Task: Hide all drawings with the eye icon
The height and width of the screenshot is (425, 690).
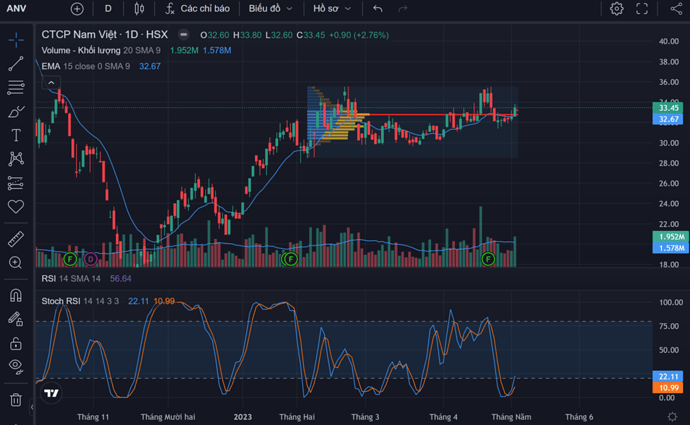Action: point(16,366)
